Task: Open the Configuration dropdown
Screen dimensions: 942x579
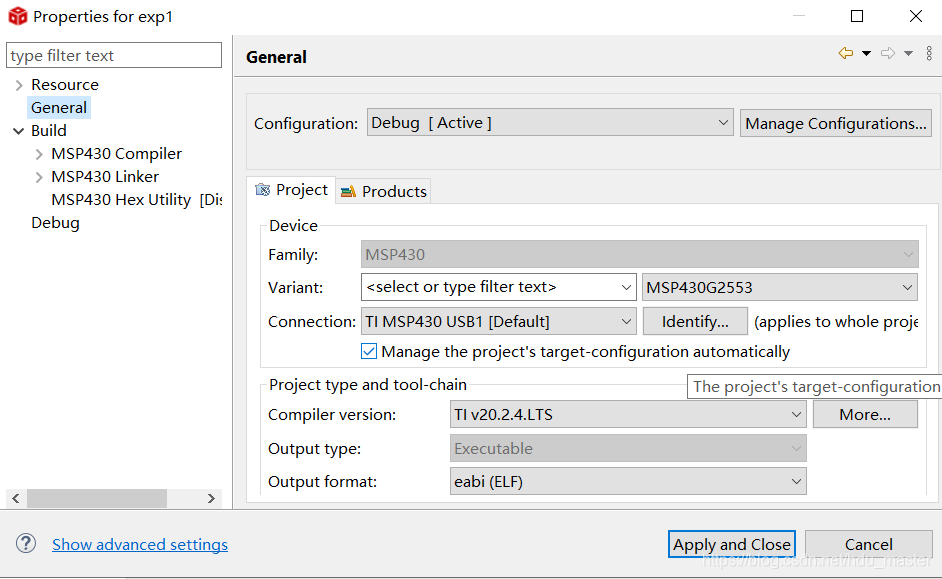Action: pos(550,123)
